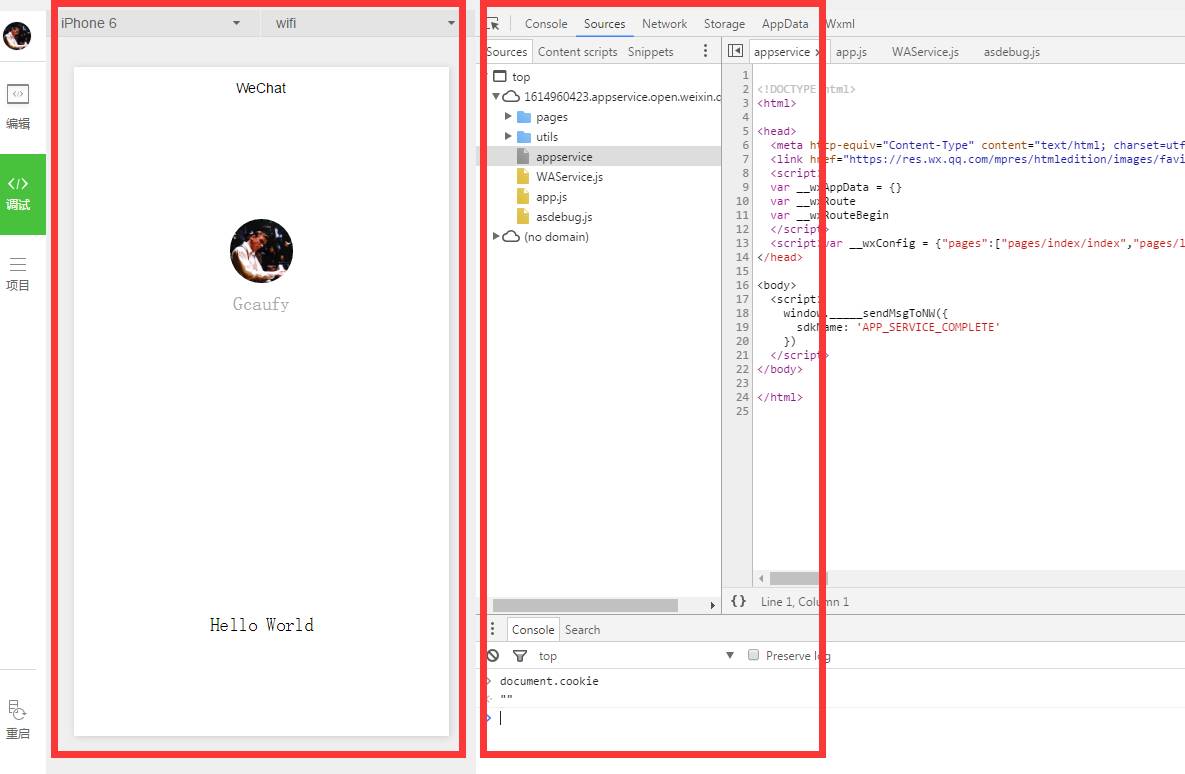This screenshot has height=774, width=1185.
Task: Open the wifi network dropdown
Action: (x=364, y=23)
